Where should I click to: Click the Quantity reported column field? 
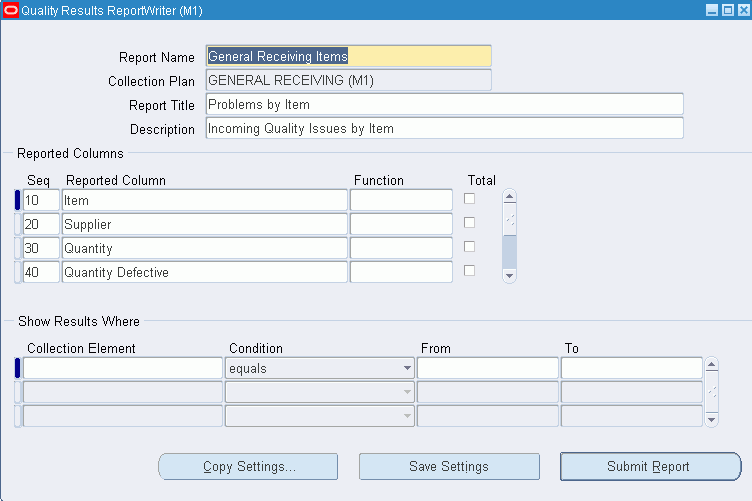(x=205, y=248)
